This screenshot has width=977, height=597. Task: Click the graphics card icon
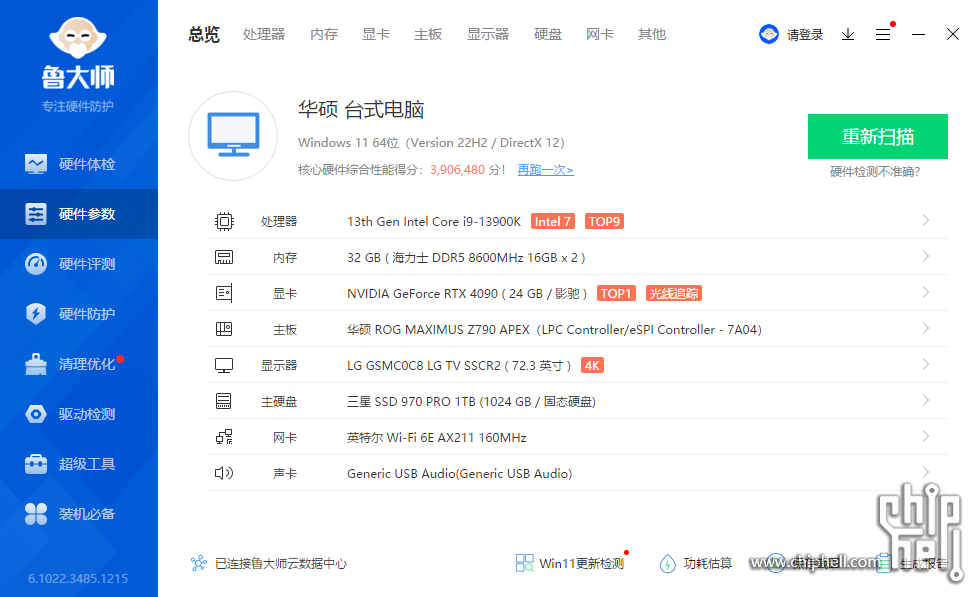coord(224,293)
